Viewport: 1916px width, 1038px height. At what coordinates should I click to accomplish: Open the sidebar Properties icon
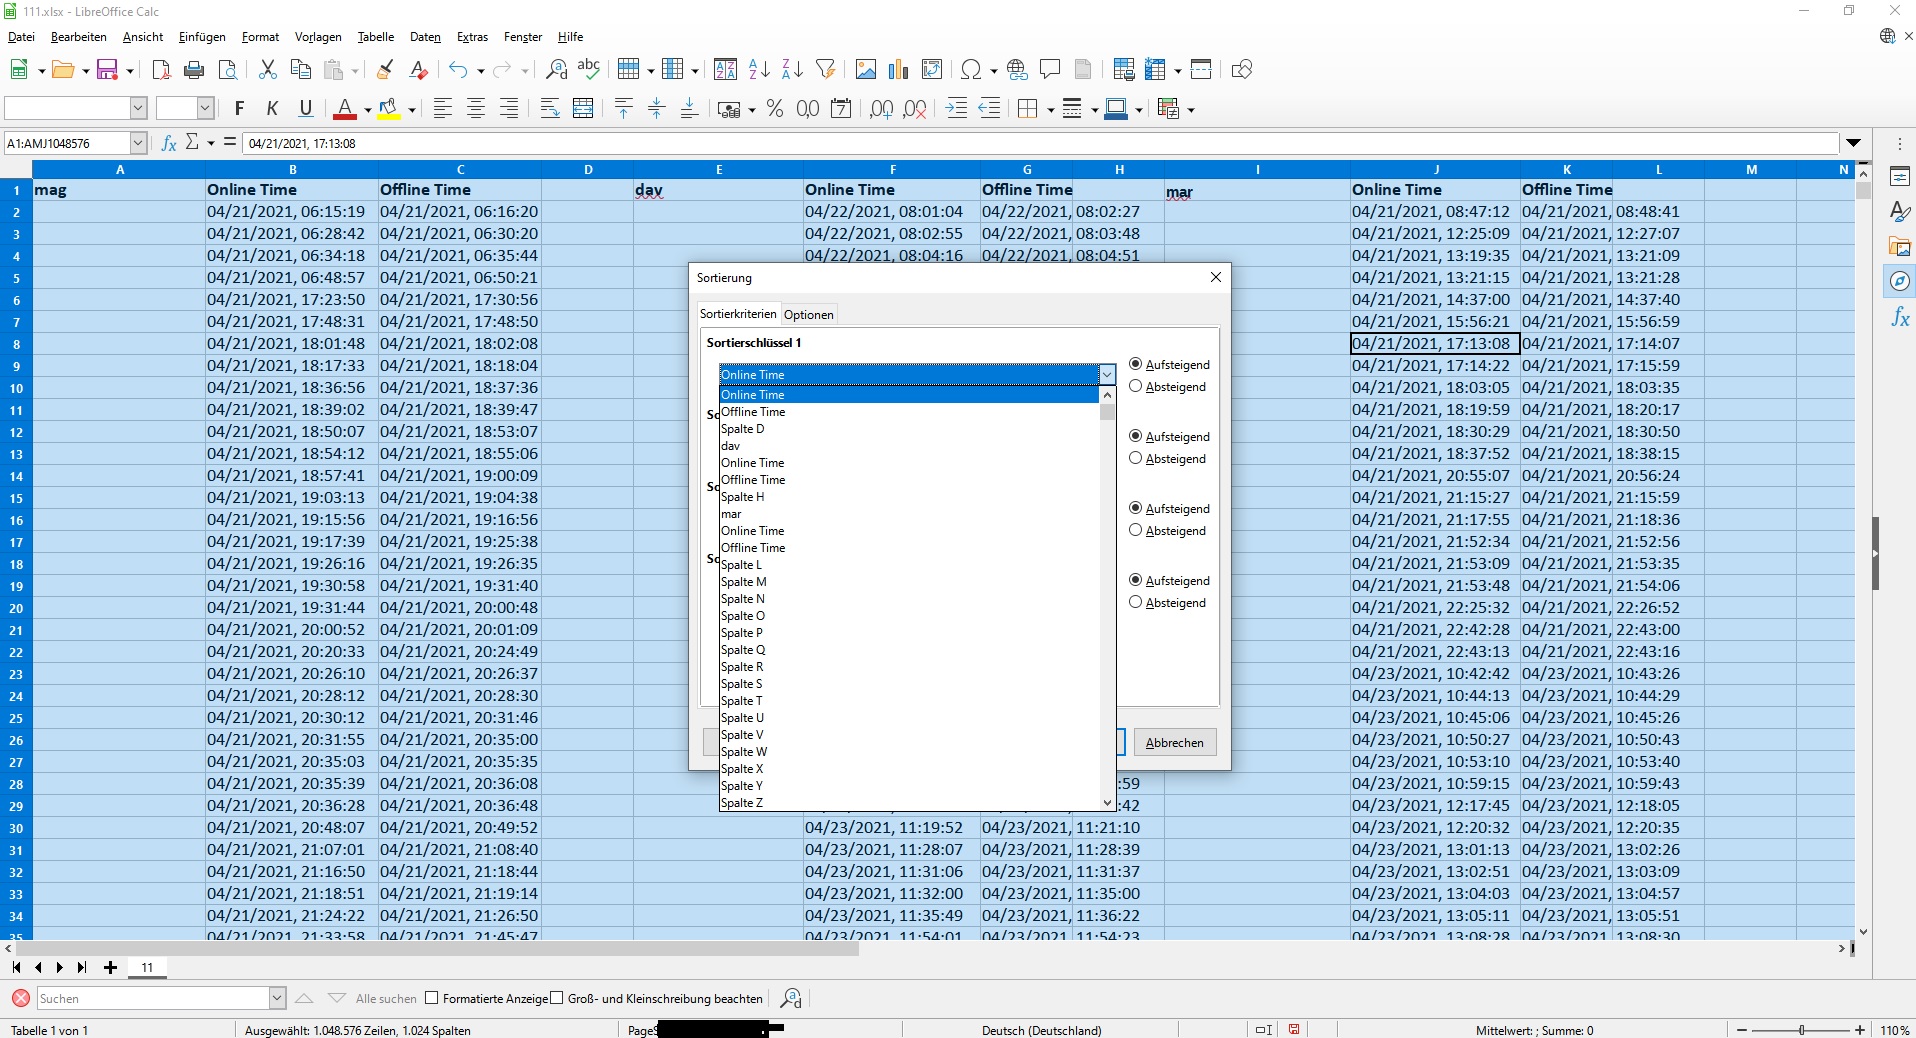pos(1900,177)
